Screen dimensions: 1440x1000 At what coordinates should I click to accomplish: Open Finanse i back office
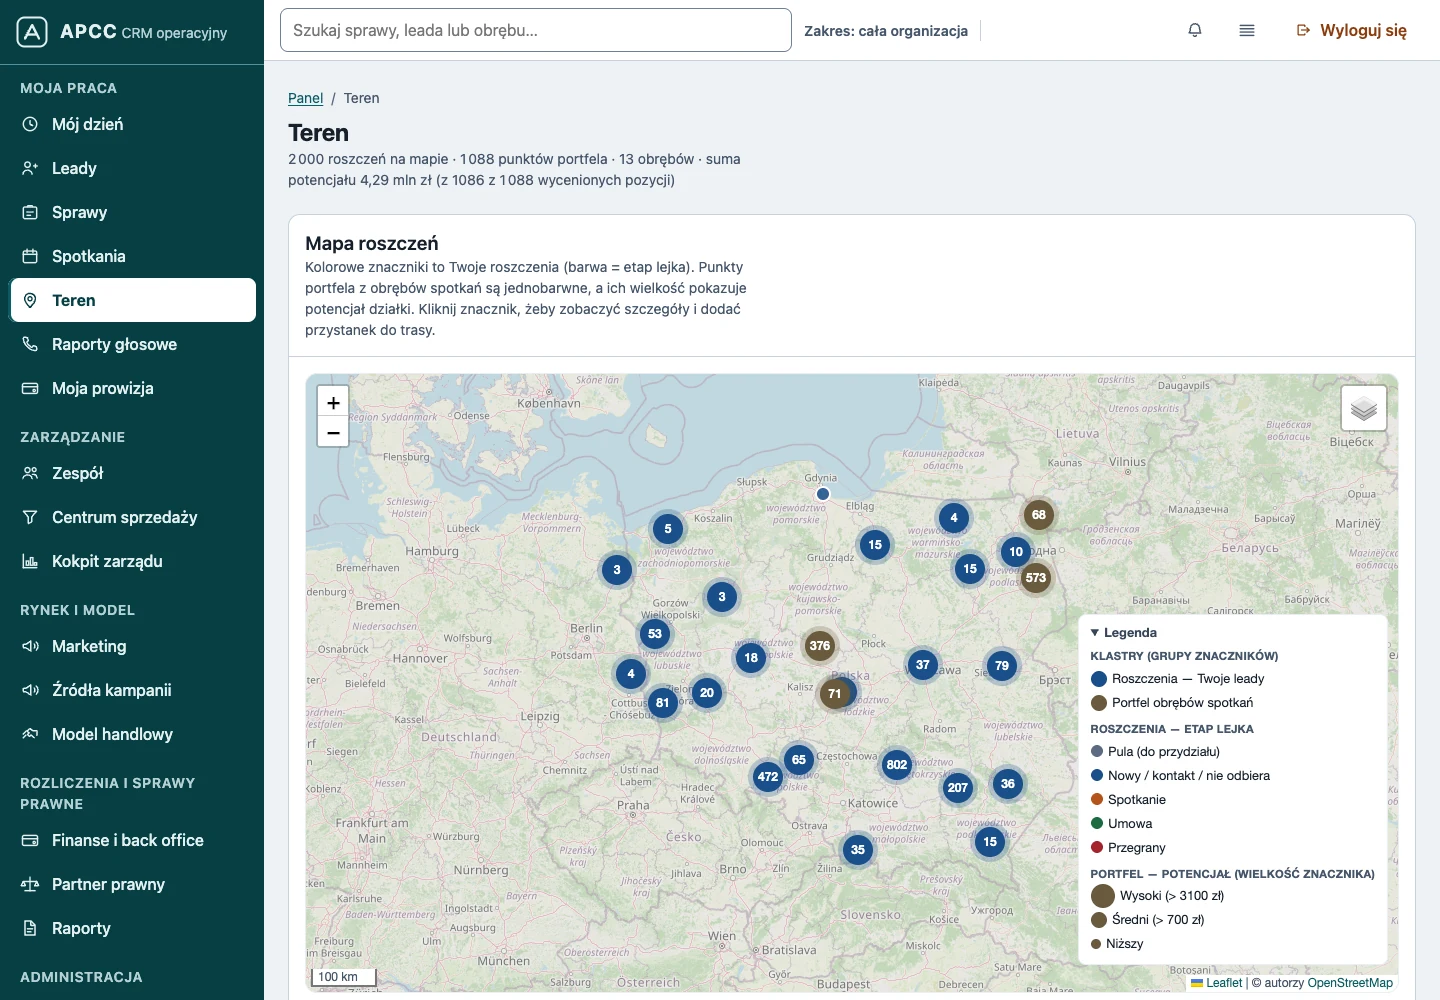133,840
